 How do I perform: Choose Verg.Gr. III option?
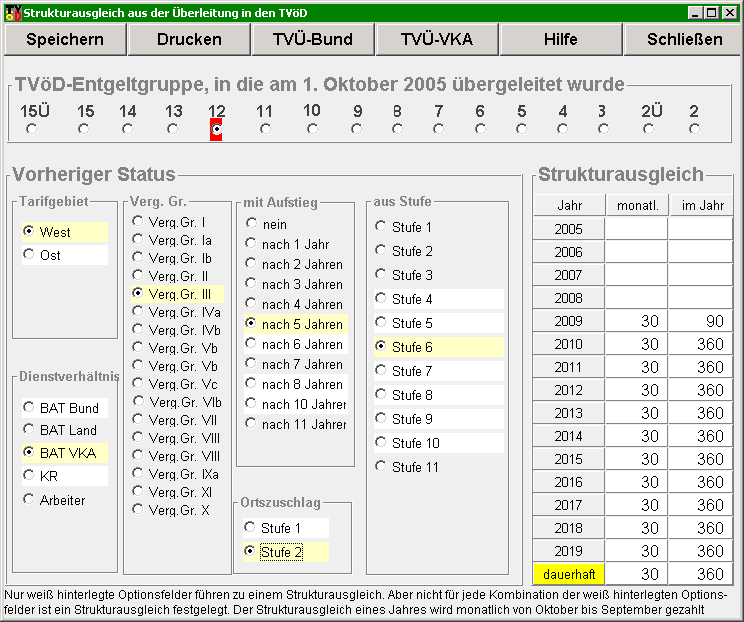click(x=177, y=294)
